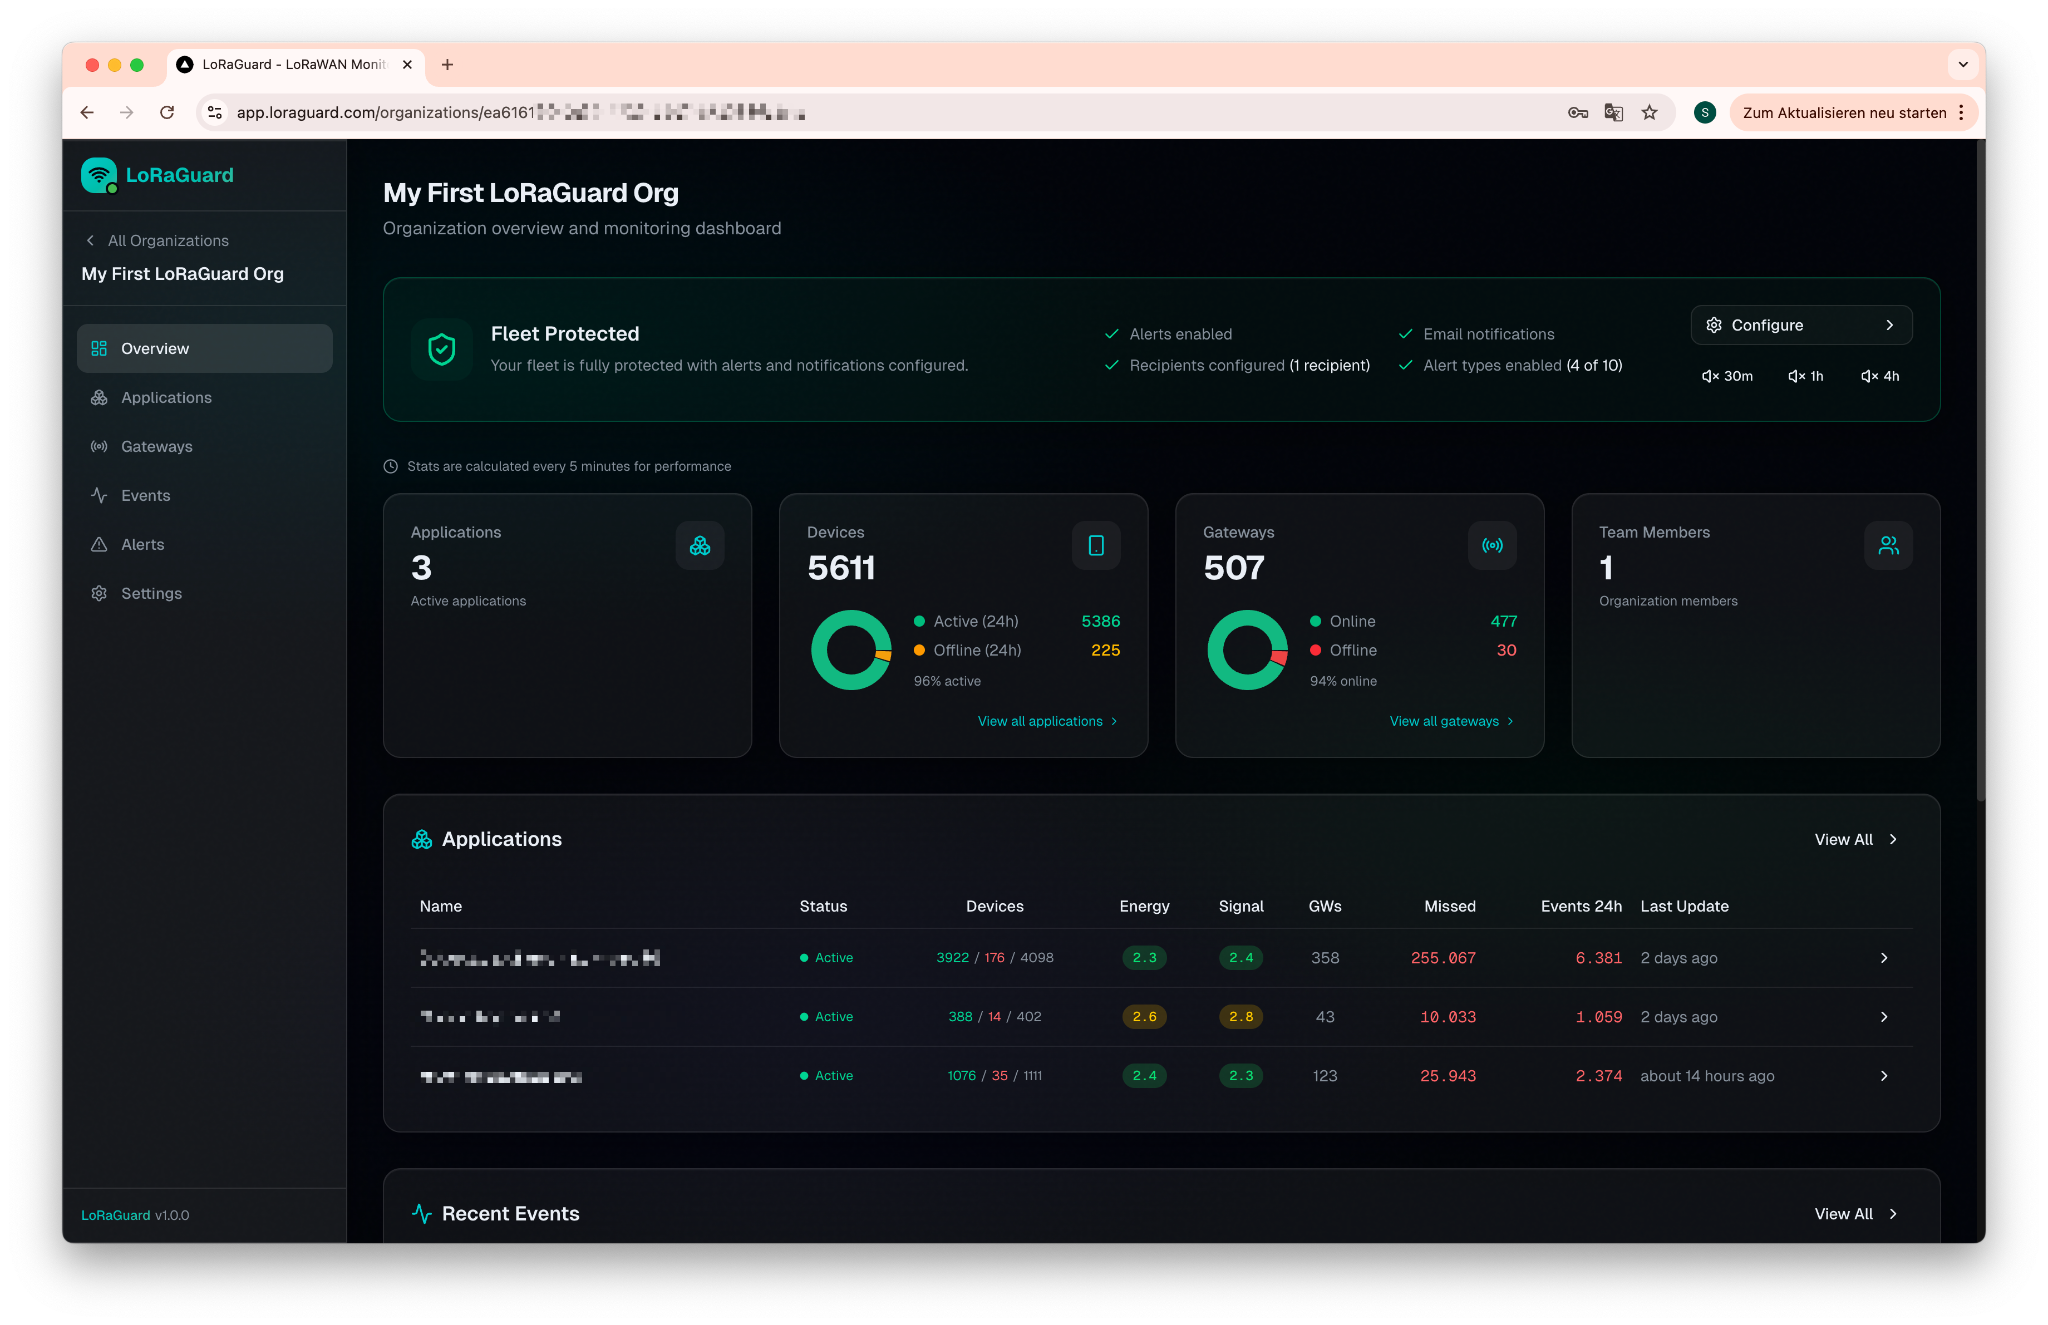Open first application row chevron
Image resolution: width=2048 pixels, height=1325 pixels.
[1884, 958]
